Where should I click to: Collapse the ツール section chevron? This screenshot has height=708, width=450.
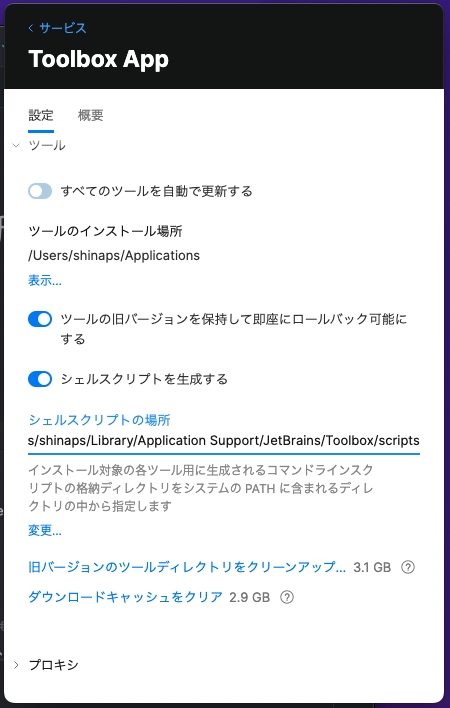pyautogui.click(x=16, y=145)
